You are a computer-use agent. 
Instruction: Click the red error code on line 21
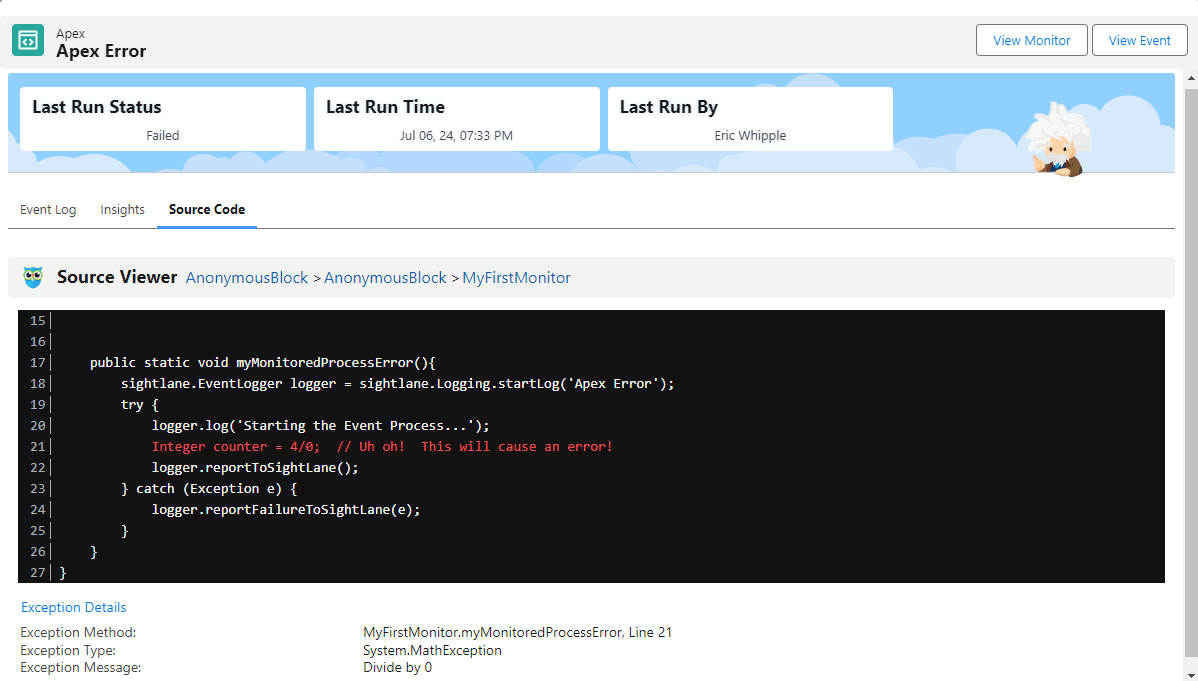pos(382,447)
